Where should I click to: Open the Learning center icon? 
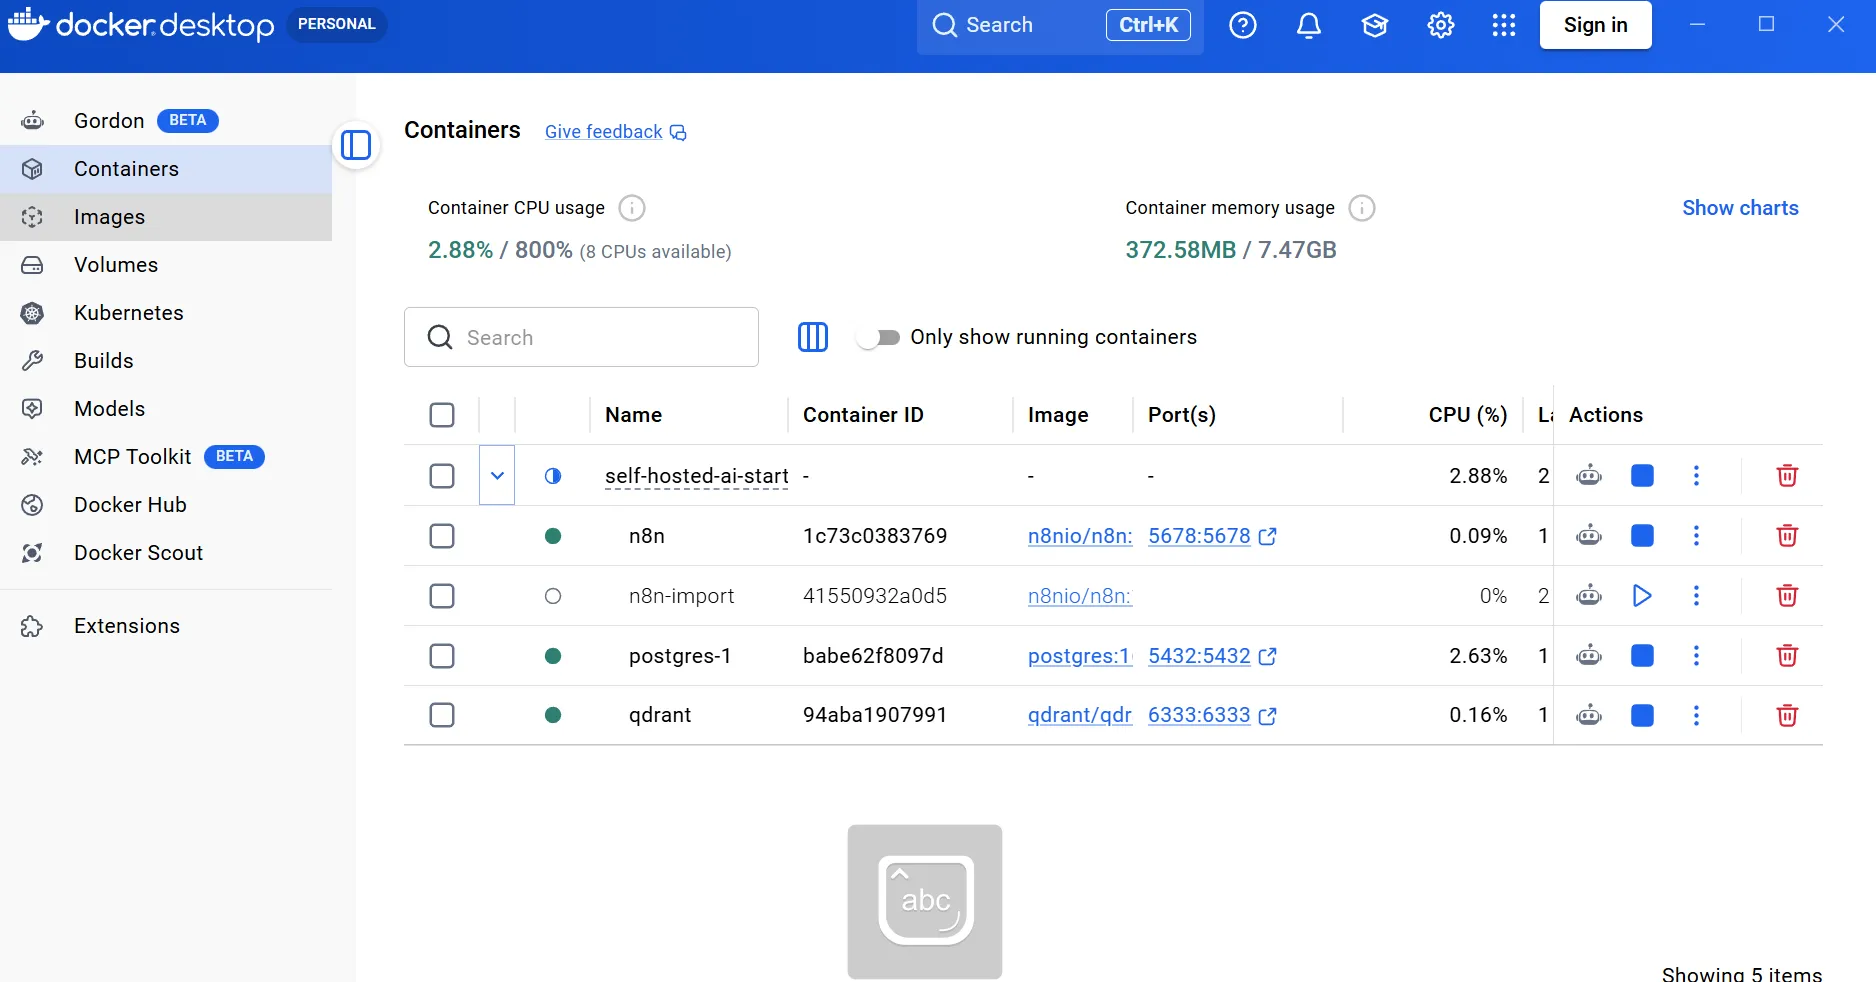[1375, 25]
